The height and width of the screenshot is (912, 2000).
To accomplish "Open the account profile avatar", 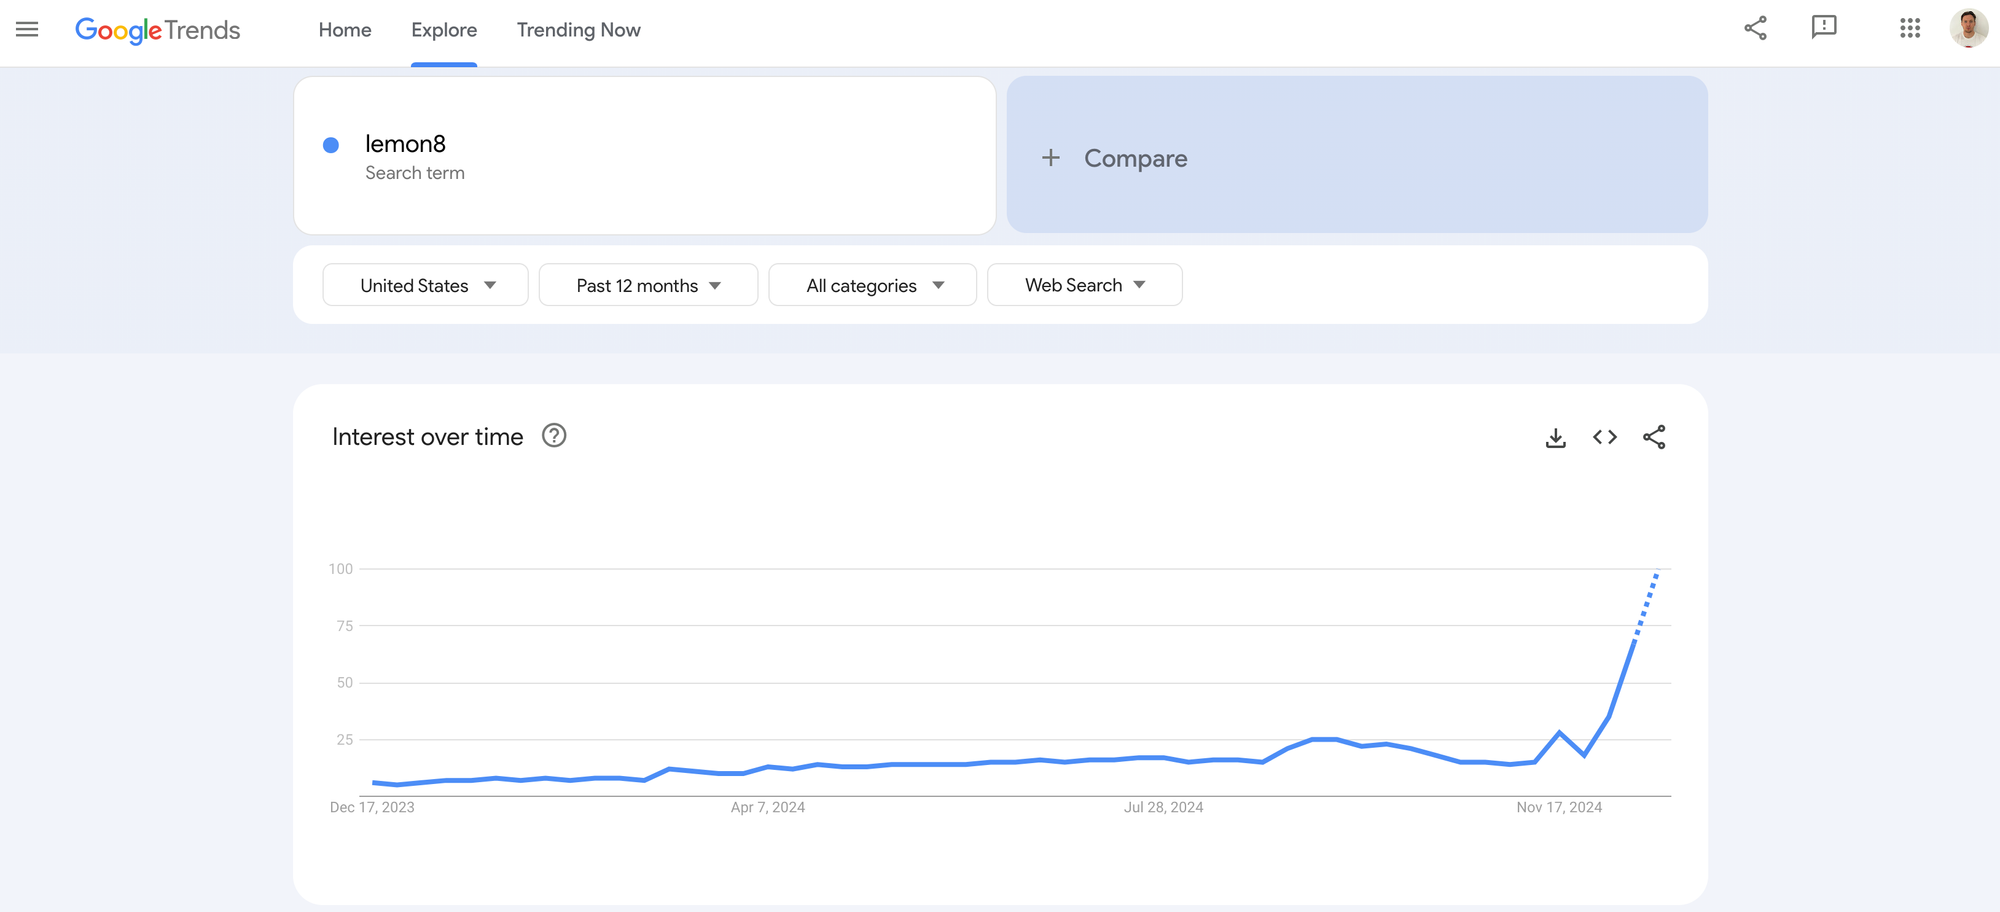I will (x=1968, y=28).
